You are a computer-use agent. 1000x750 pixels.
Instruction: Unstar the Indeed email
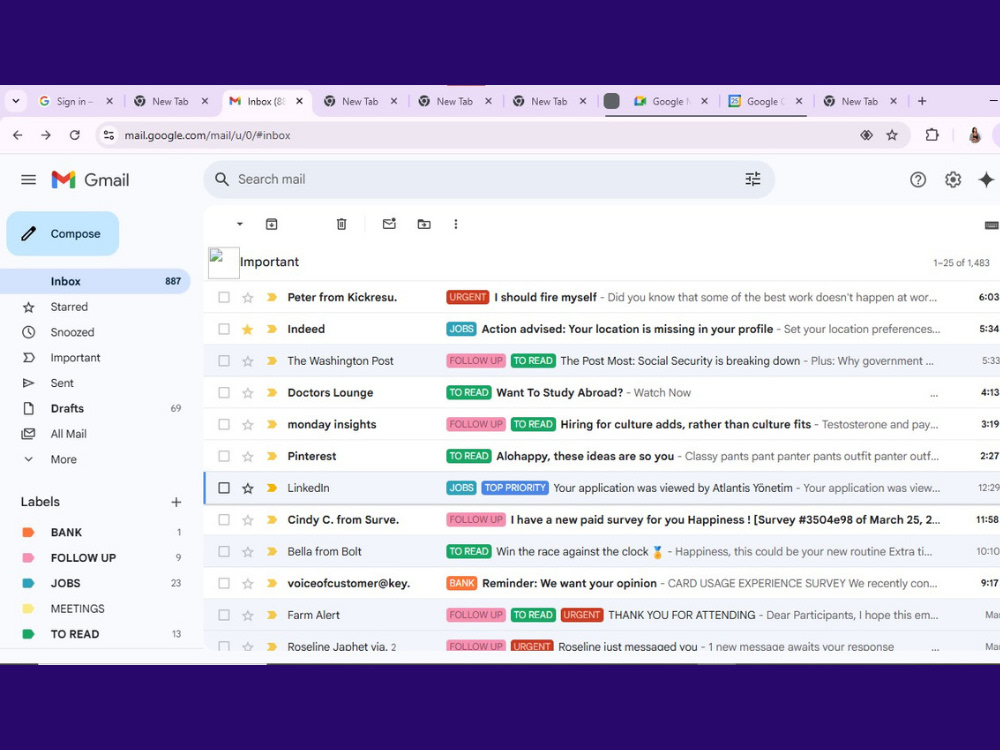(247, 329)
